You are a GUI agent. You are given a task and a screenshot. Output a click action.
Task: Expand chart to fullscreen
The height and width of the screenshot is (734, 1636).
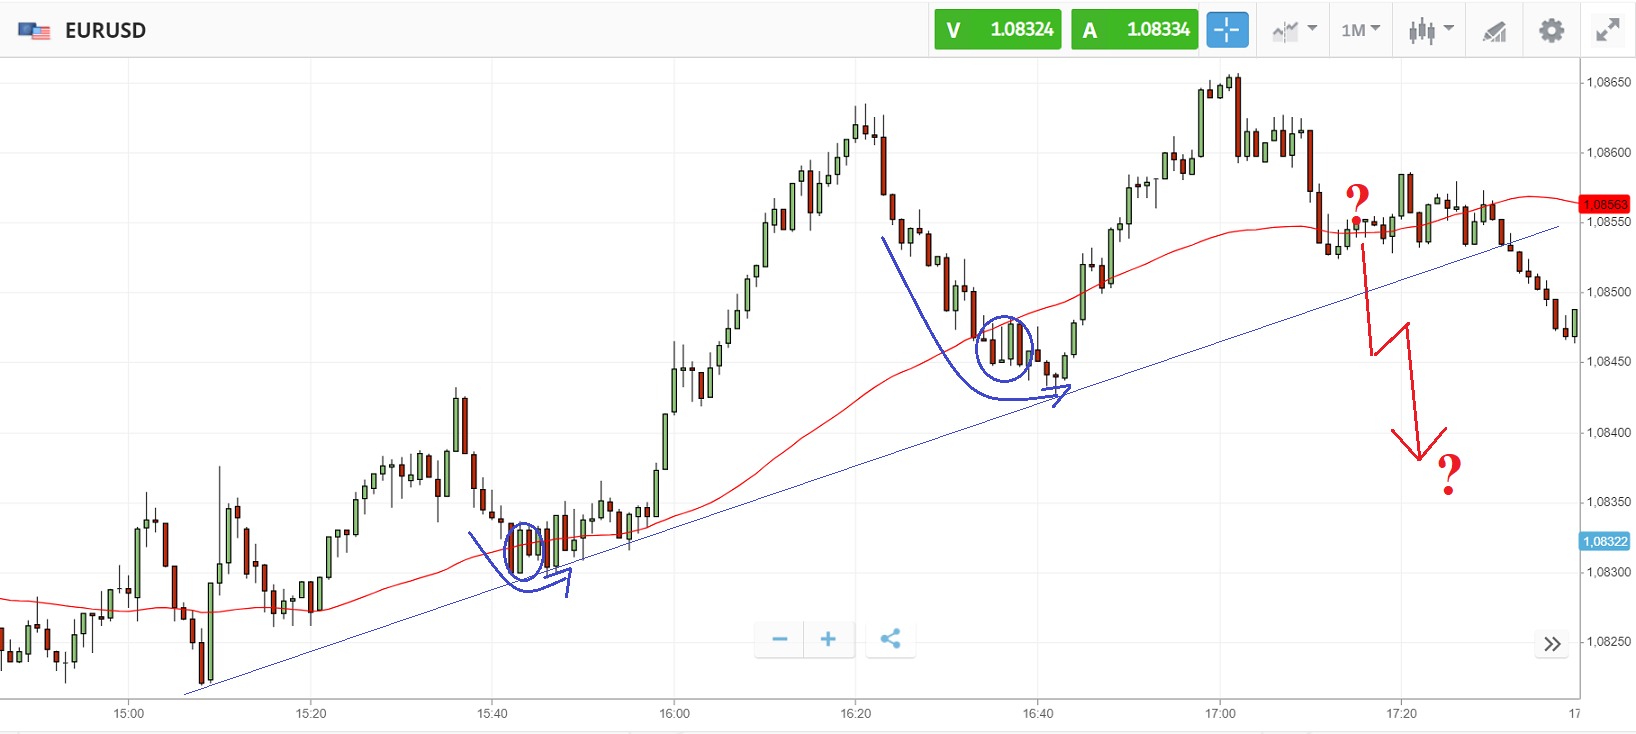click(1607, 30)
